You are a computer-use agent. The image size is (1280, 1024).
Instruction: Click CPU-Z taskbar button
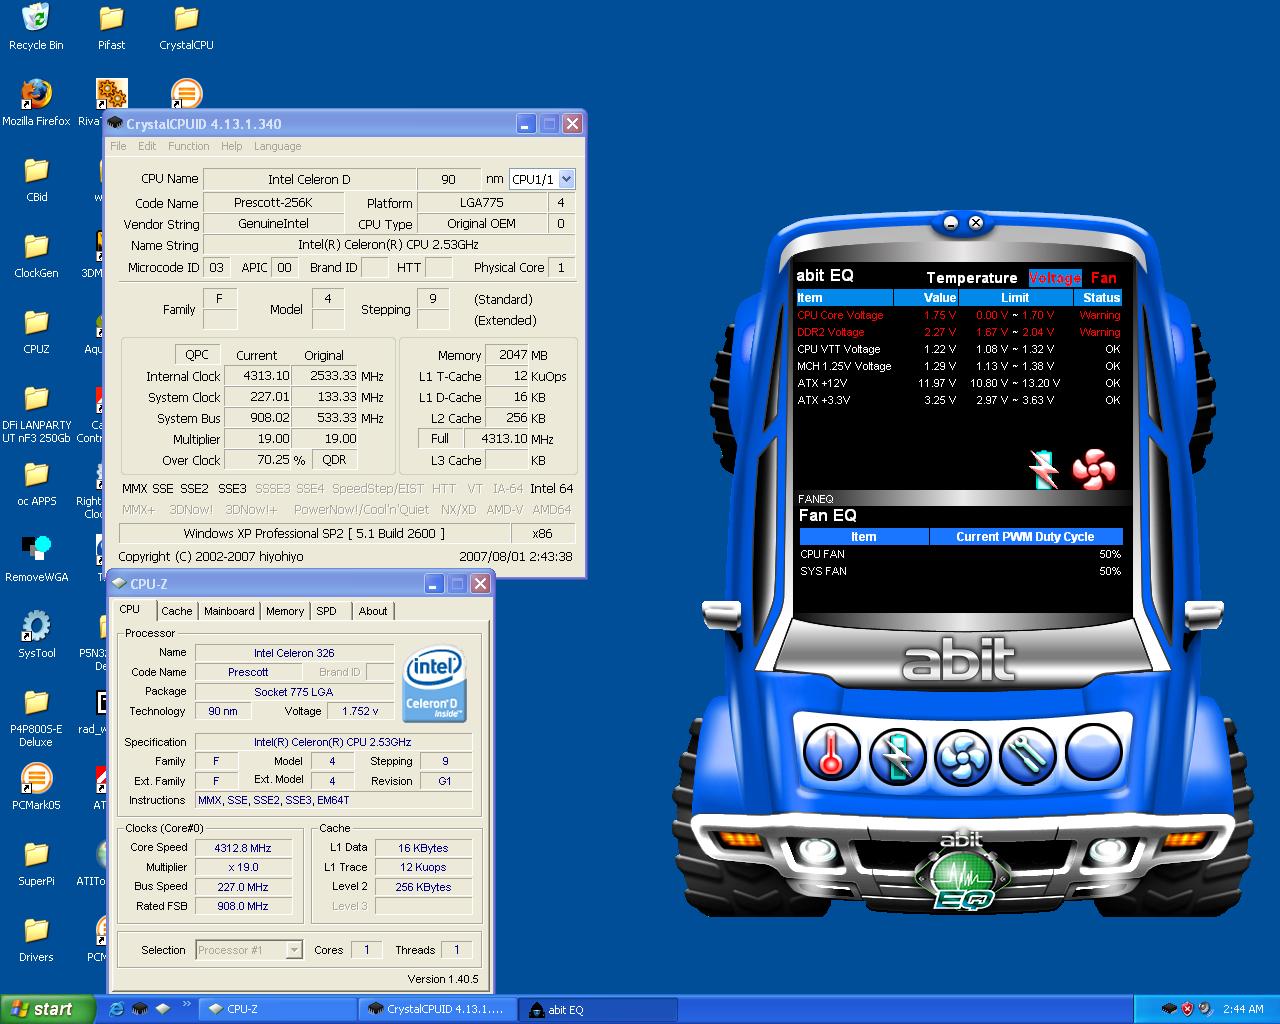coord(277,1009)
